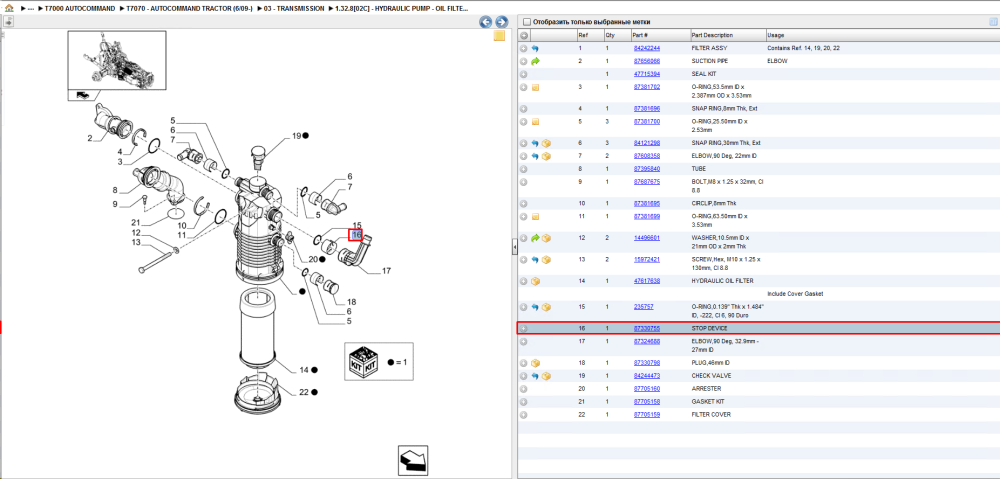Click the tractor overview thumbnail
Viewport: 1000px width, 479px height.
tap(117, 61)
